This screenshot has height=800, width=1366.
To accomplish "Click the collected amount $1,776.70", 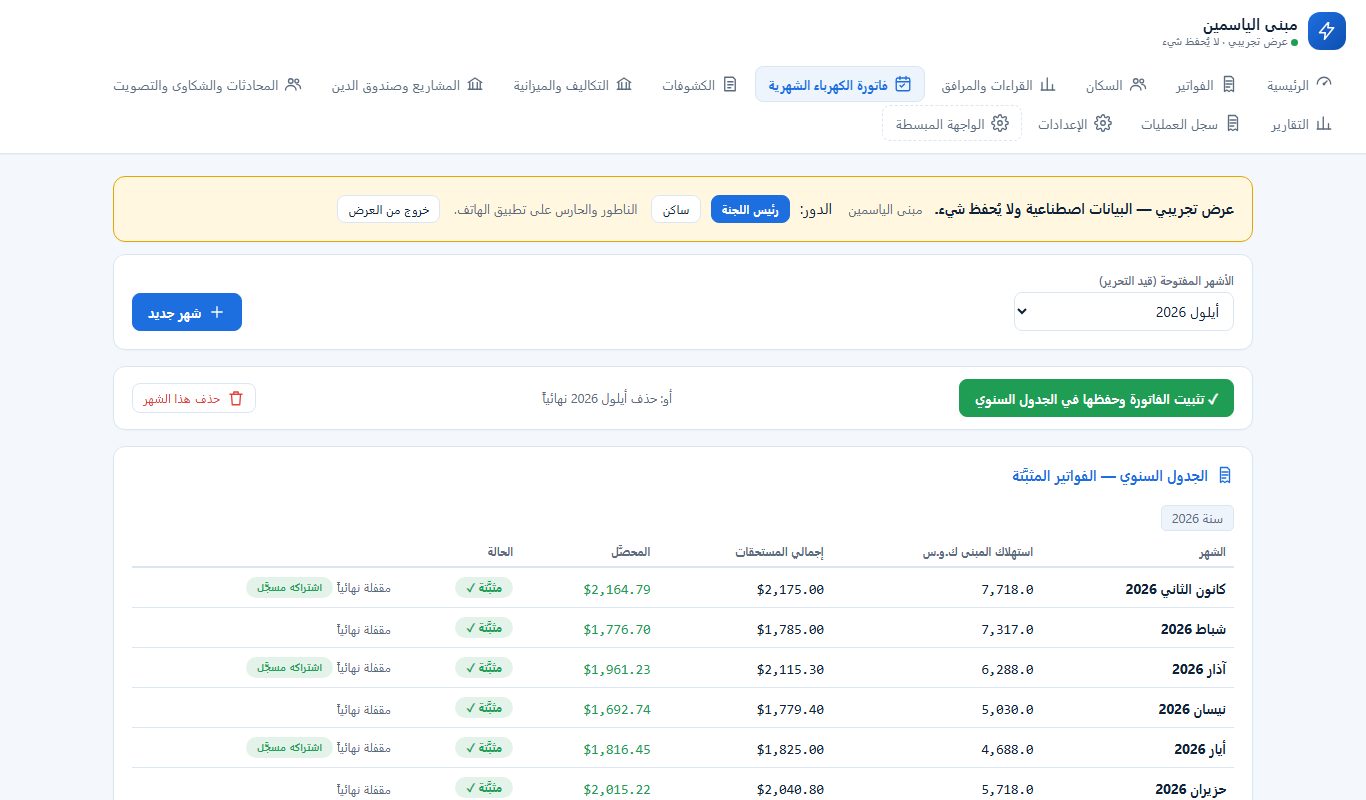I will (x=617, y=630).
